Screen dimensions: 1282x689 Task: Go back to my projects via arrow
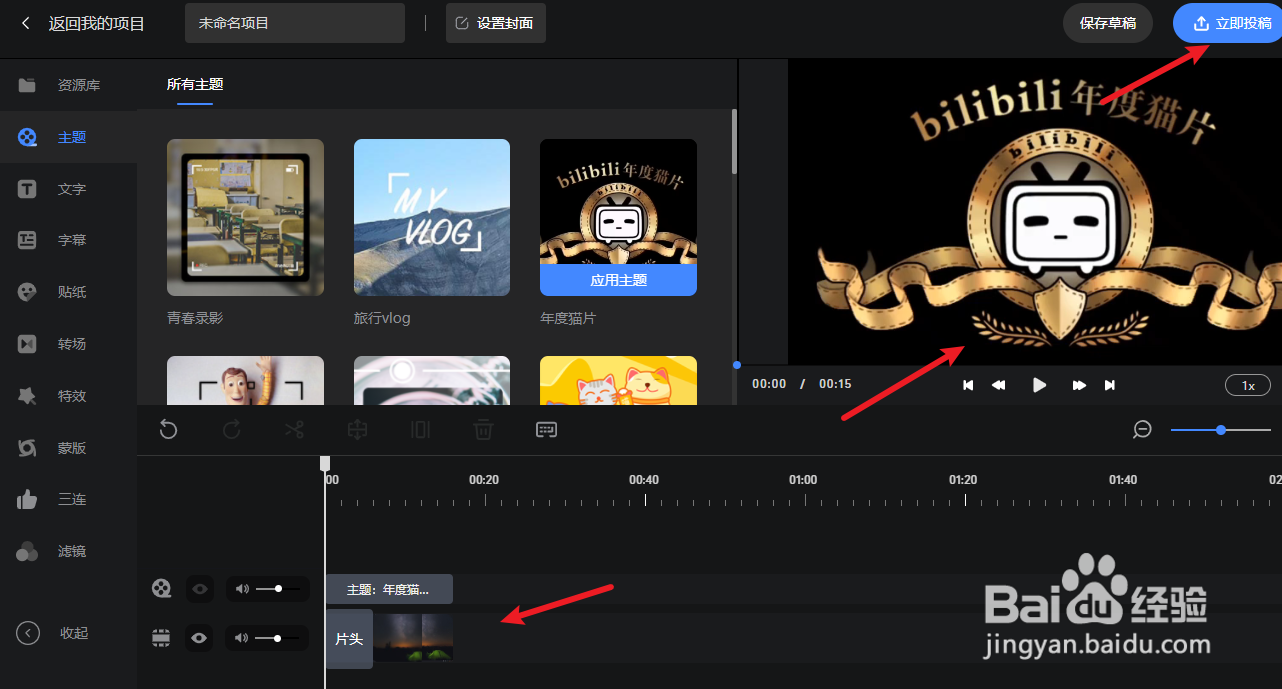point(26,23)
